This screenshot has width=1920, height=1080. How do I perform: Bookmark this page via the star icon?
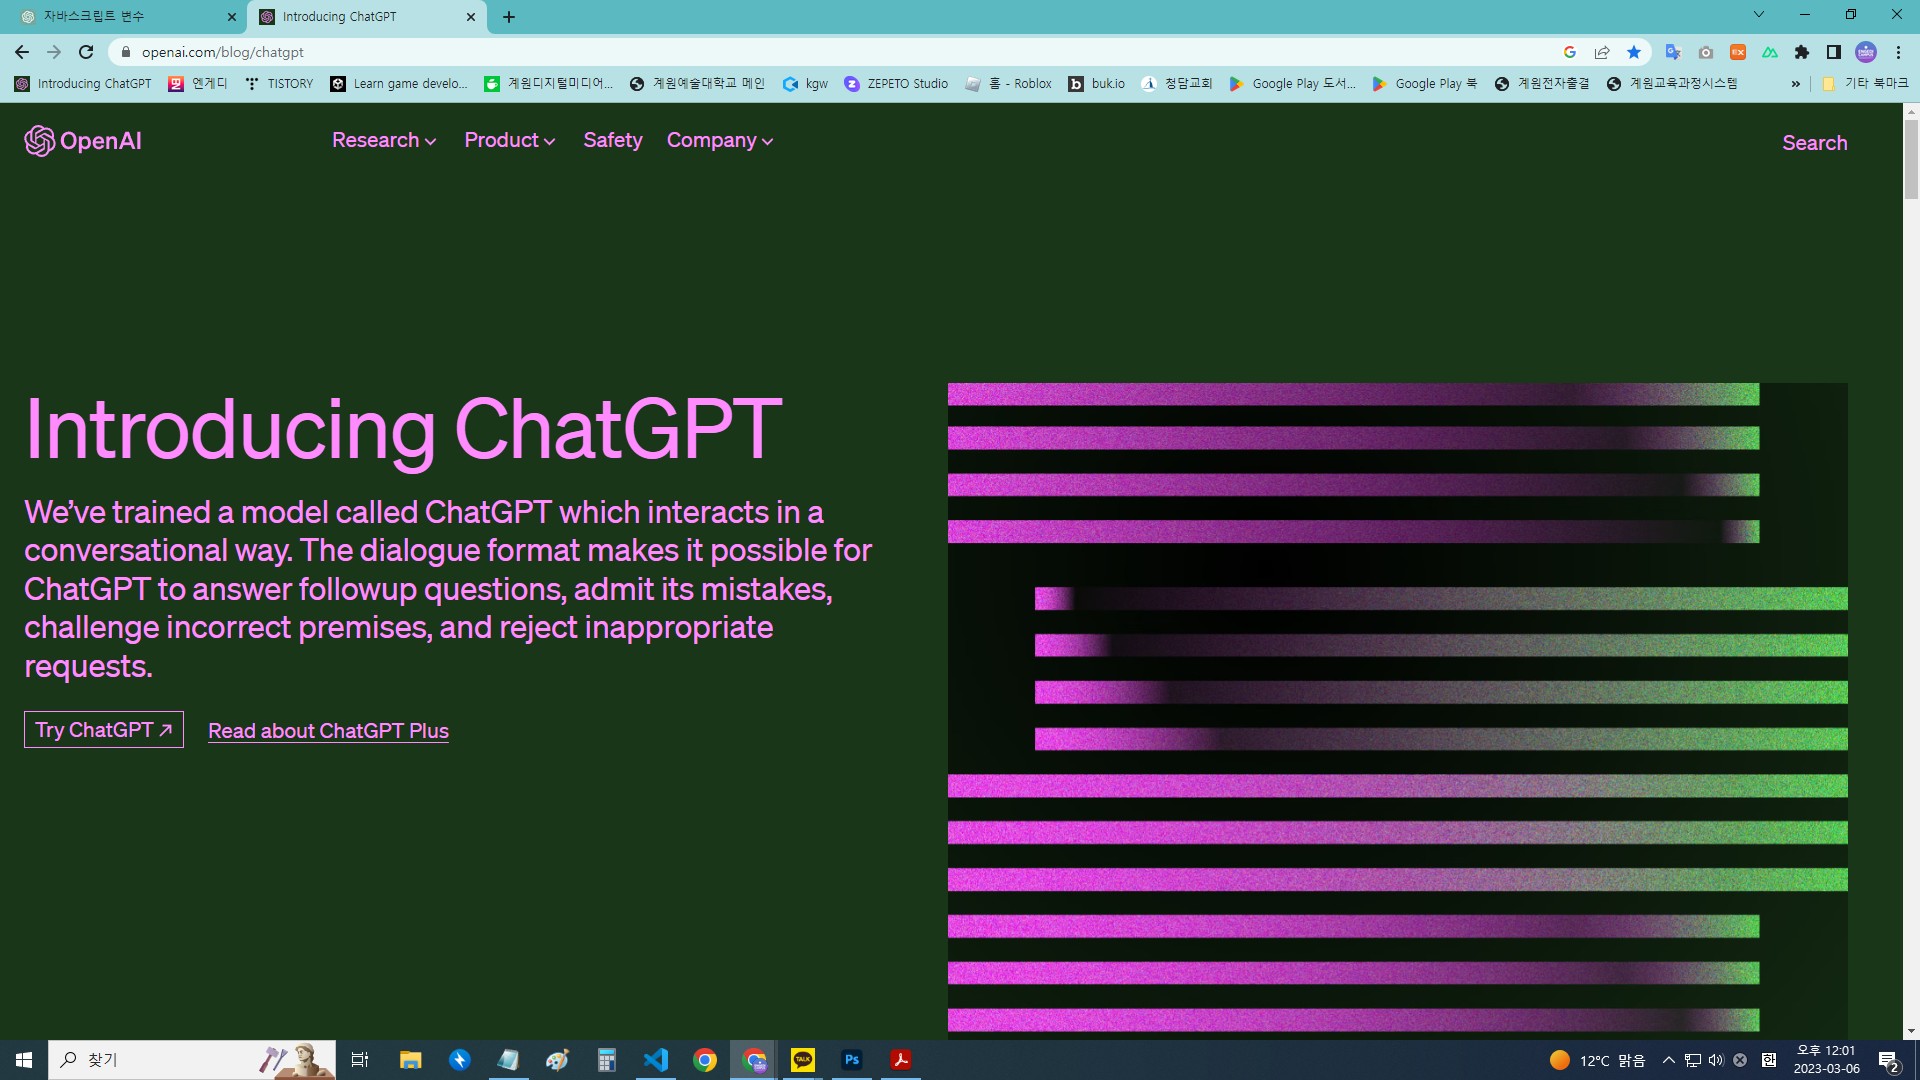(x=1636, y=52)
